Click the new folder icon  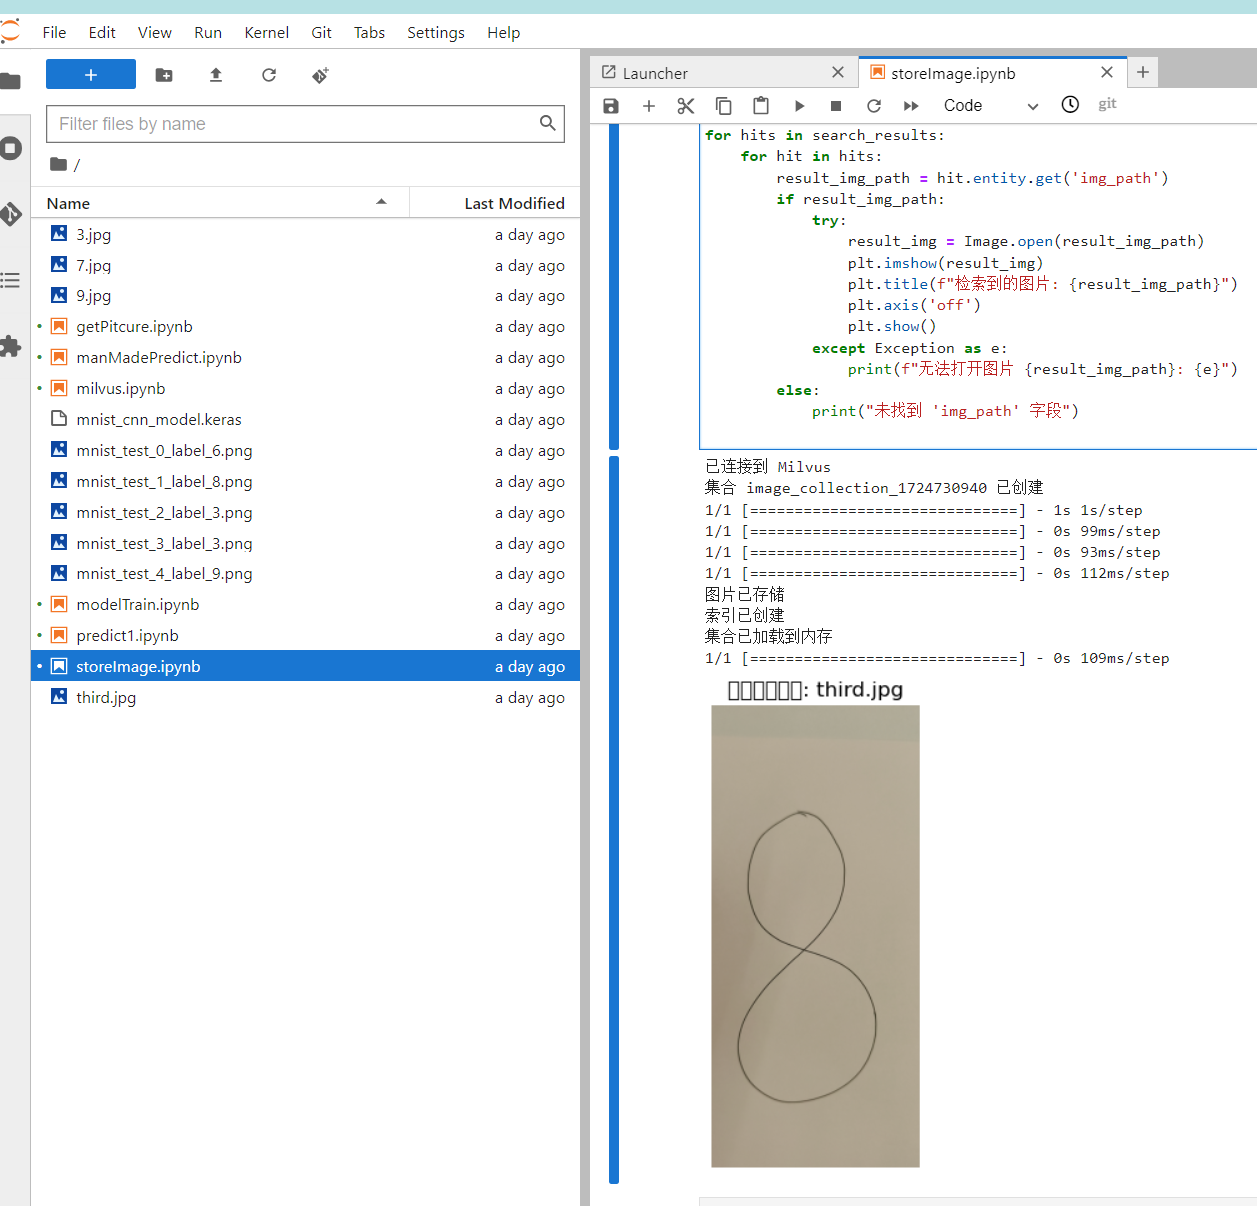click(164, 75)
